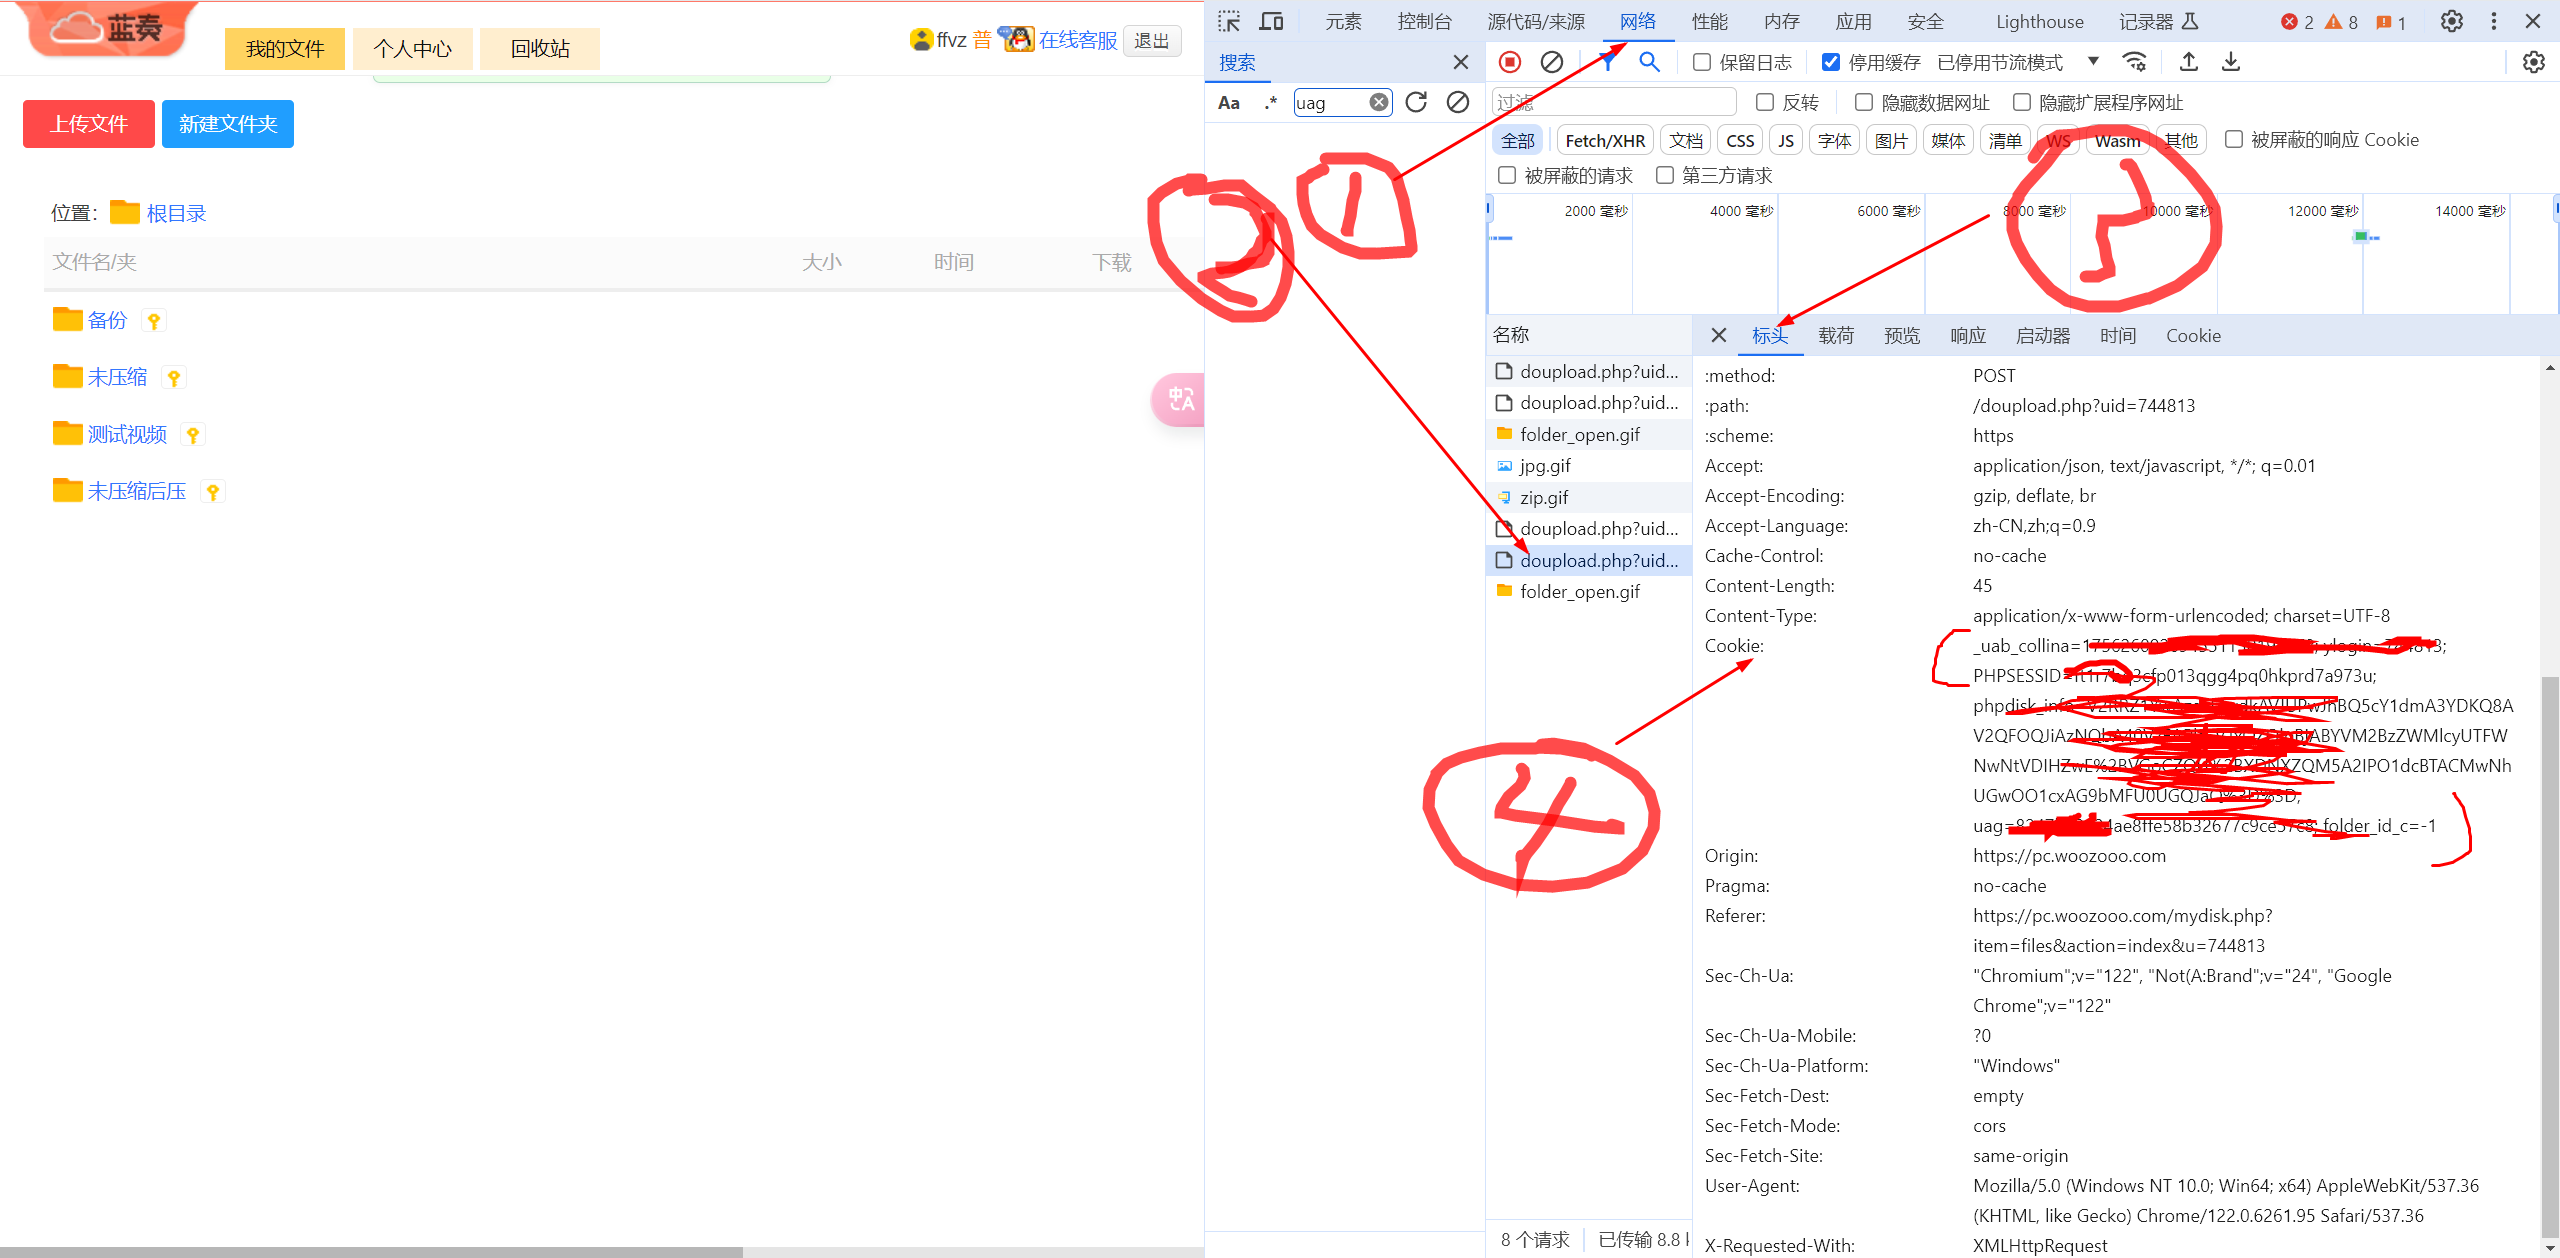Open the DevTools three-dot menu

click(x=2493, y=21)
